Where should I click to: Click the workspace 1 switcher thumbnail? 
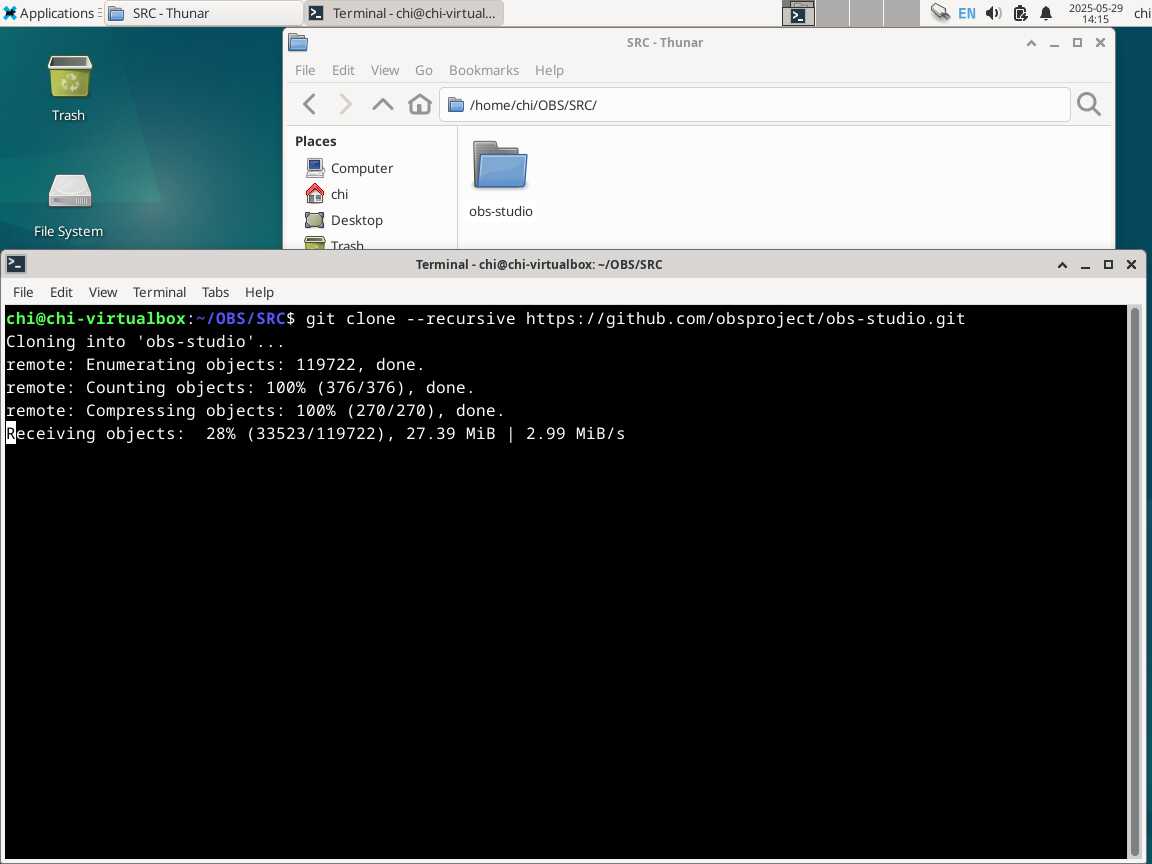(799, 13)
